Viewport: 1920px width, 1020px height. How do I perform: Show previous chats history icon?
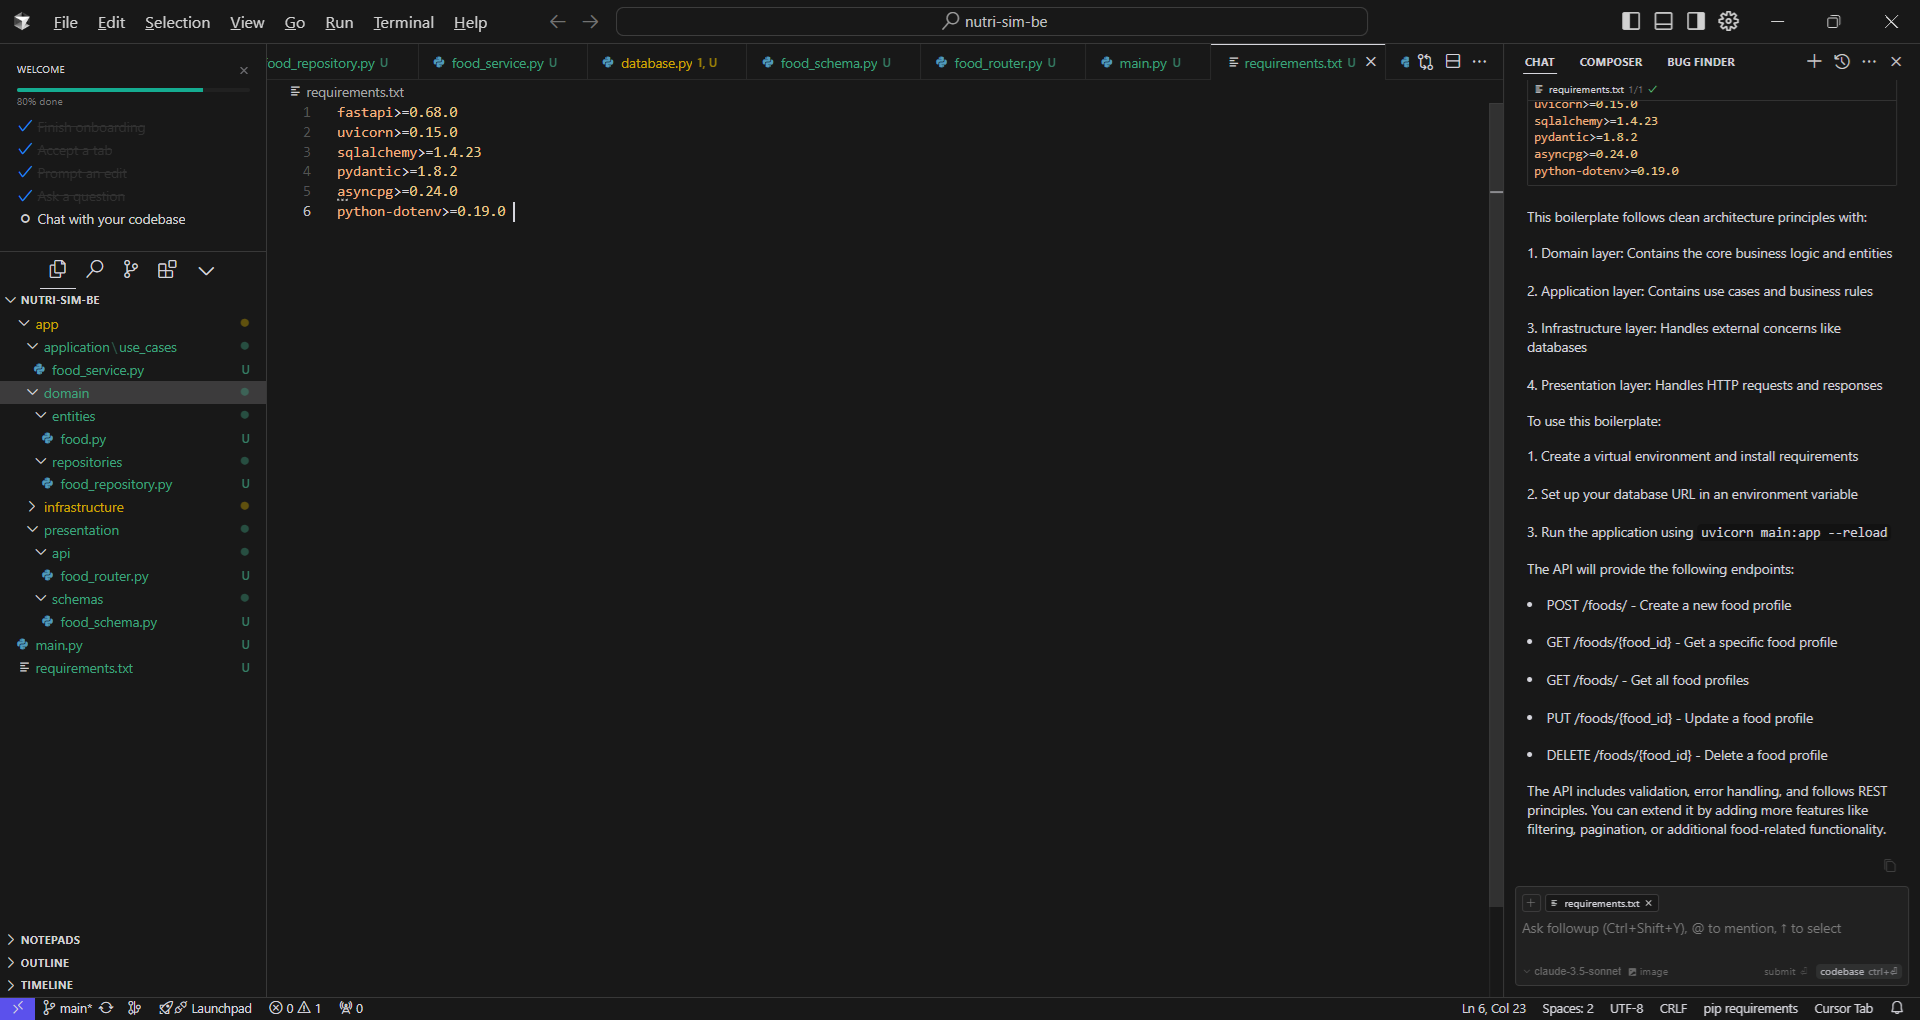1842,61
